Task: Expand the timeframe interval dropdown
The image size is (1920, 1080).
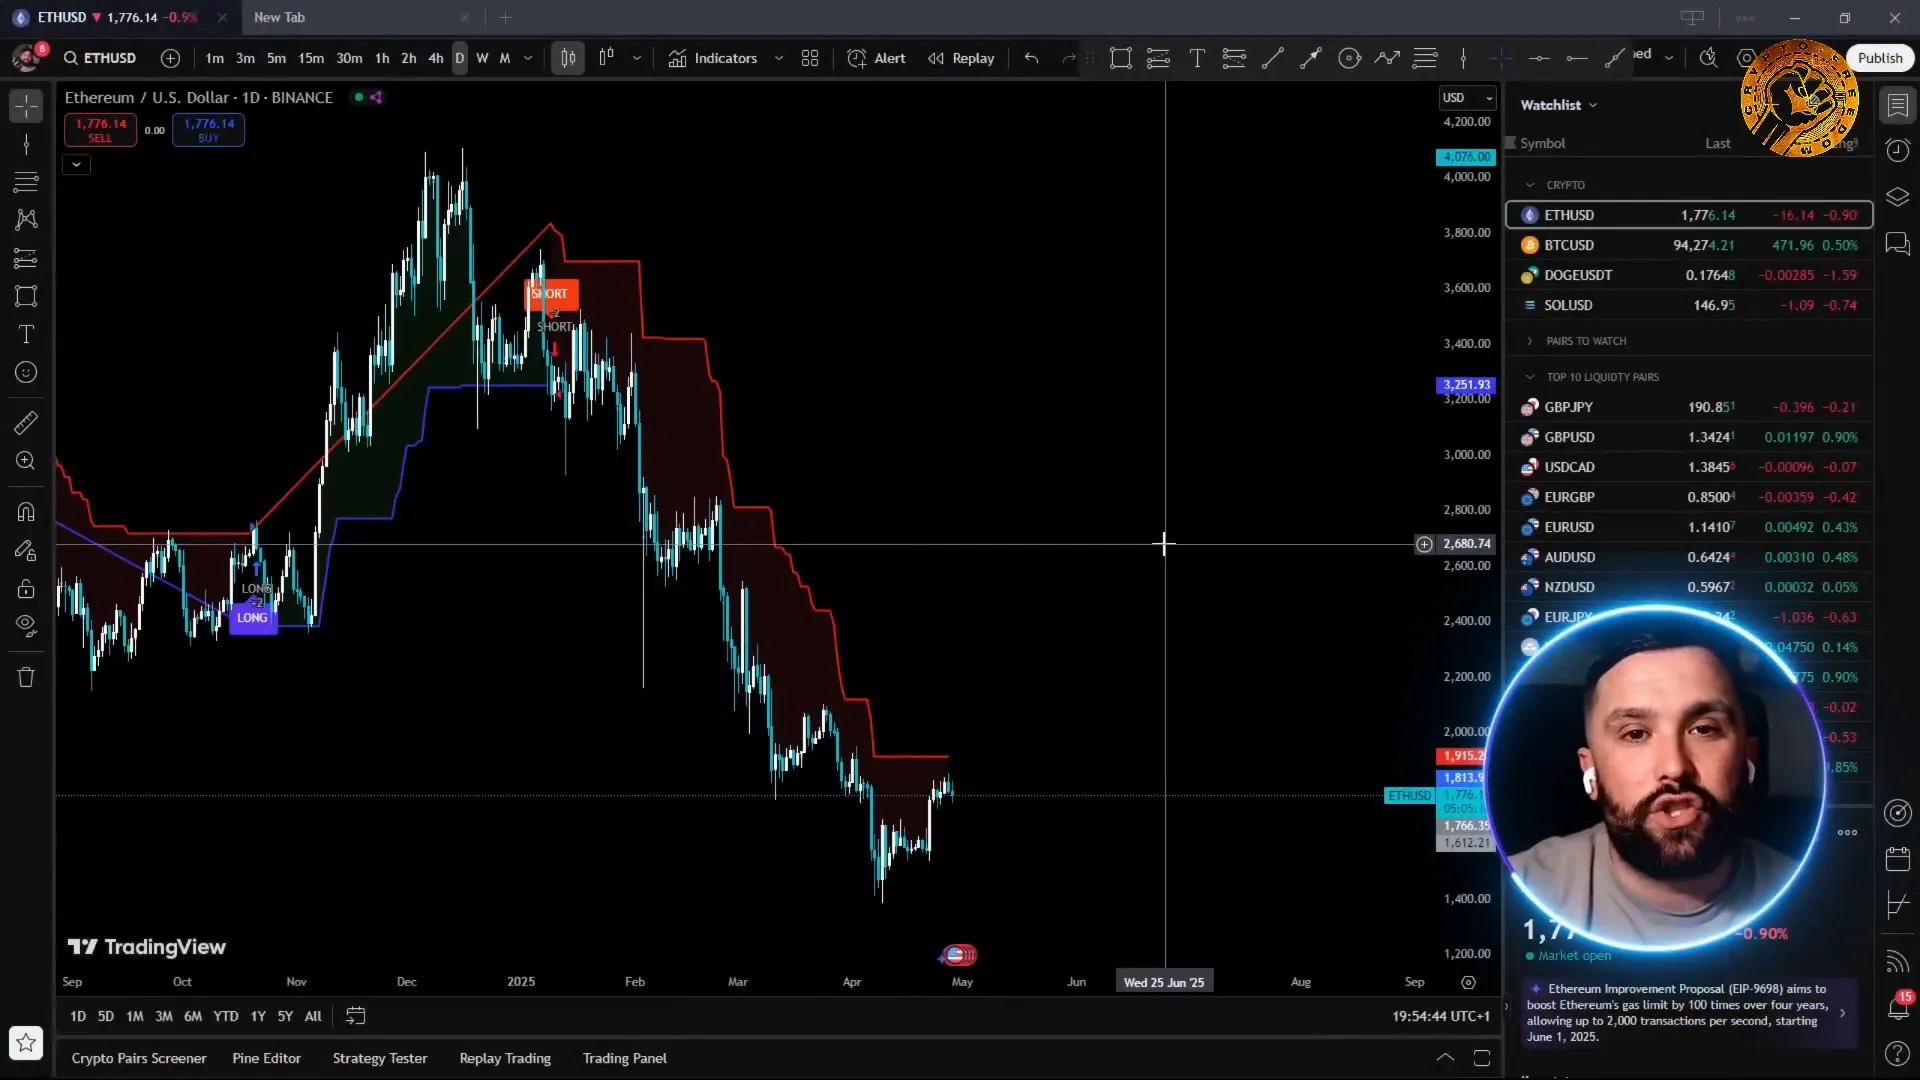Action: pyautogui.click(x=528, y=58)
